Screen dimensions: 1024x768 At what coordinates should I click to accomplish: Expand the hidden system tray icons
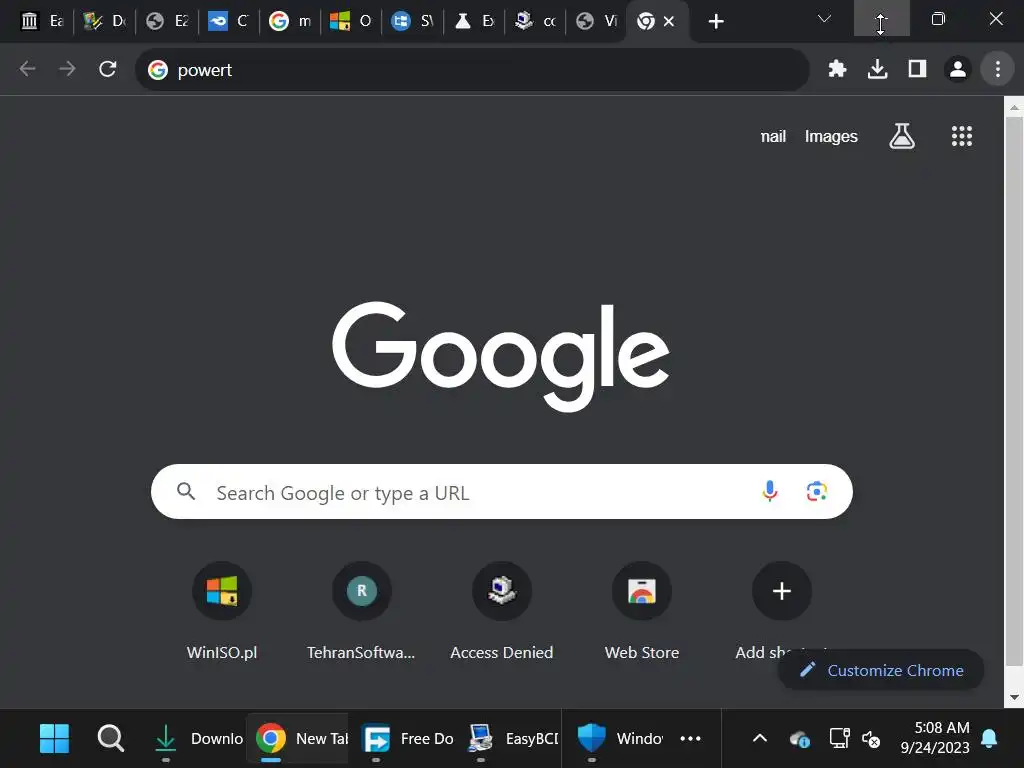tap(760, 739)
